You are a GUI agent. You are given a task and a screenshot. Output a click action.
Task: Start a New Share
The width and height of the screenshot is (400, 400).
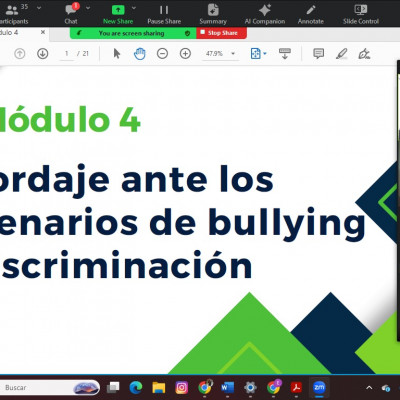[118, 14]
